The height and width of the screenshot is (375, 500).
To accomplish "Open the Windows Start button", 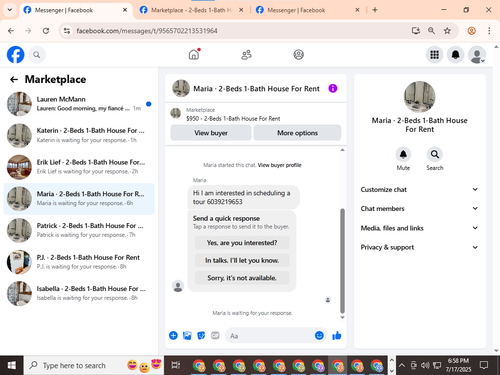I will [12, 366].
